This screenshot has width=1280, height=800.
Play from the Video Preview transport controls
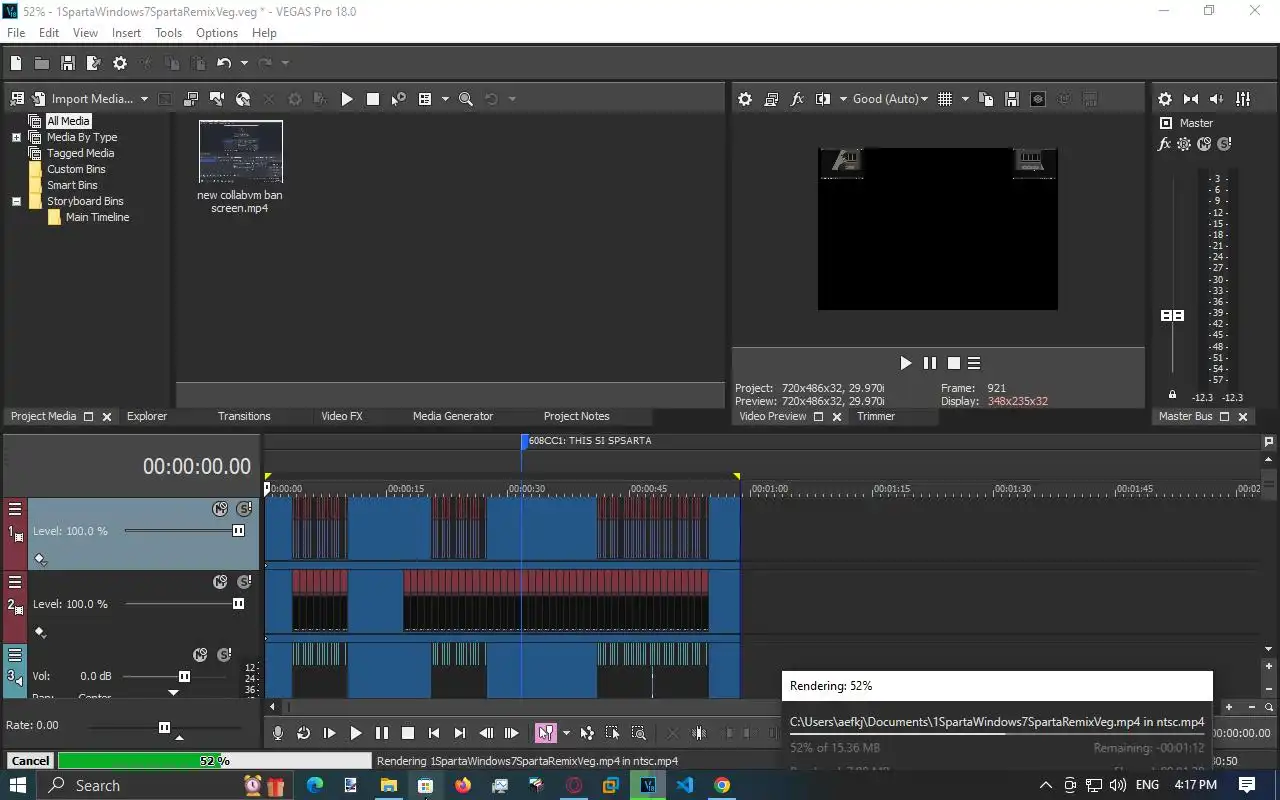(x=906, y=363)
